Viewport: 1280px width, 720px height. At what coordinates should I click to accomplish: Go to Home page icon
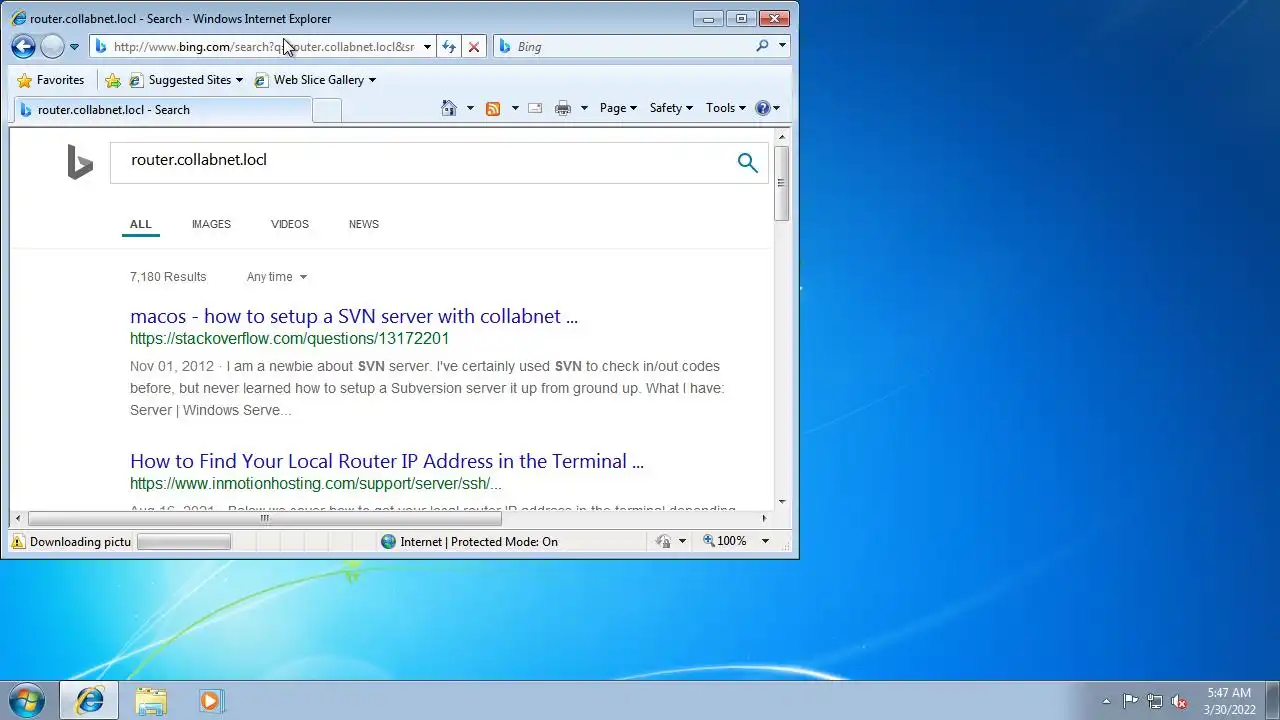coord(449,108)
